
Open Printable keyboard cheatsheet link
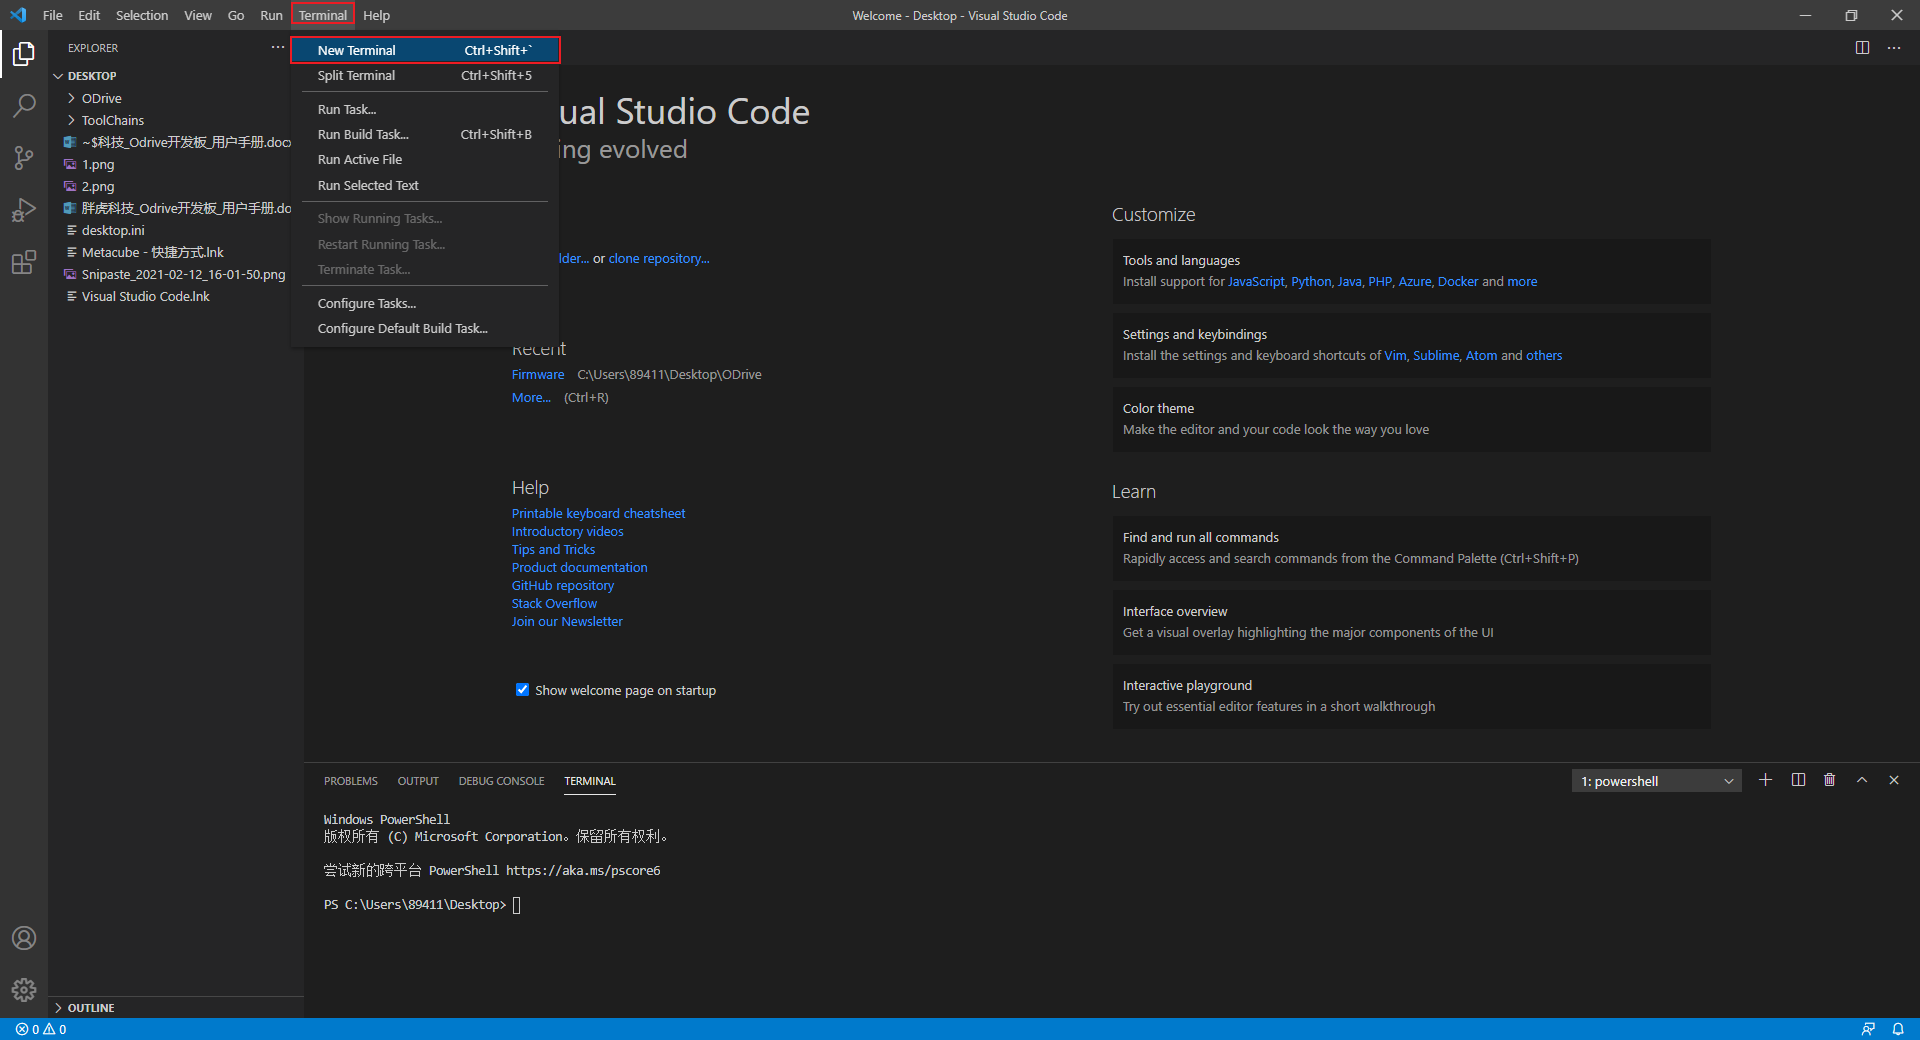598,513
